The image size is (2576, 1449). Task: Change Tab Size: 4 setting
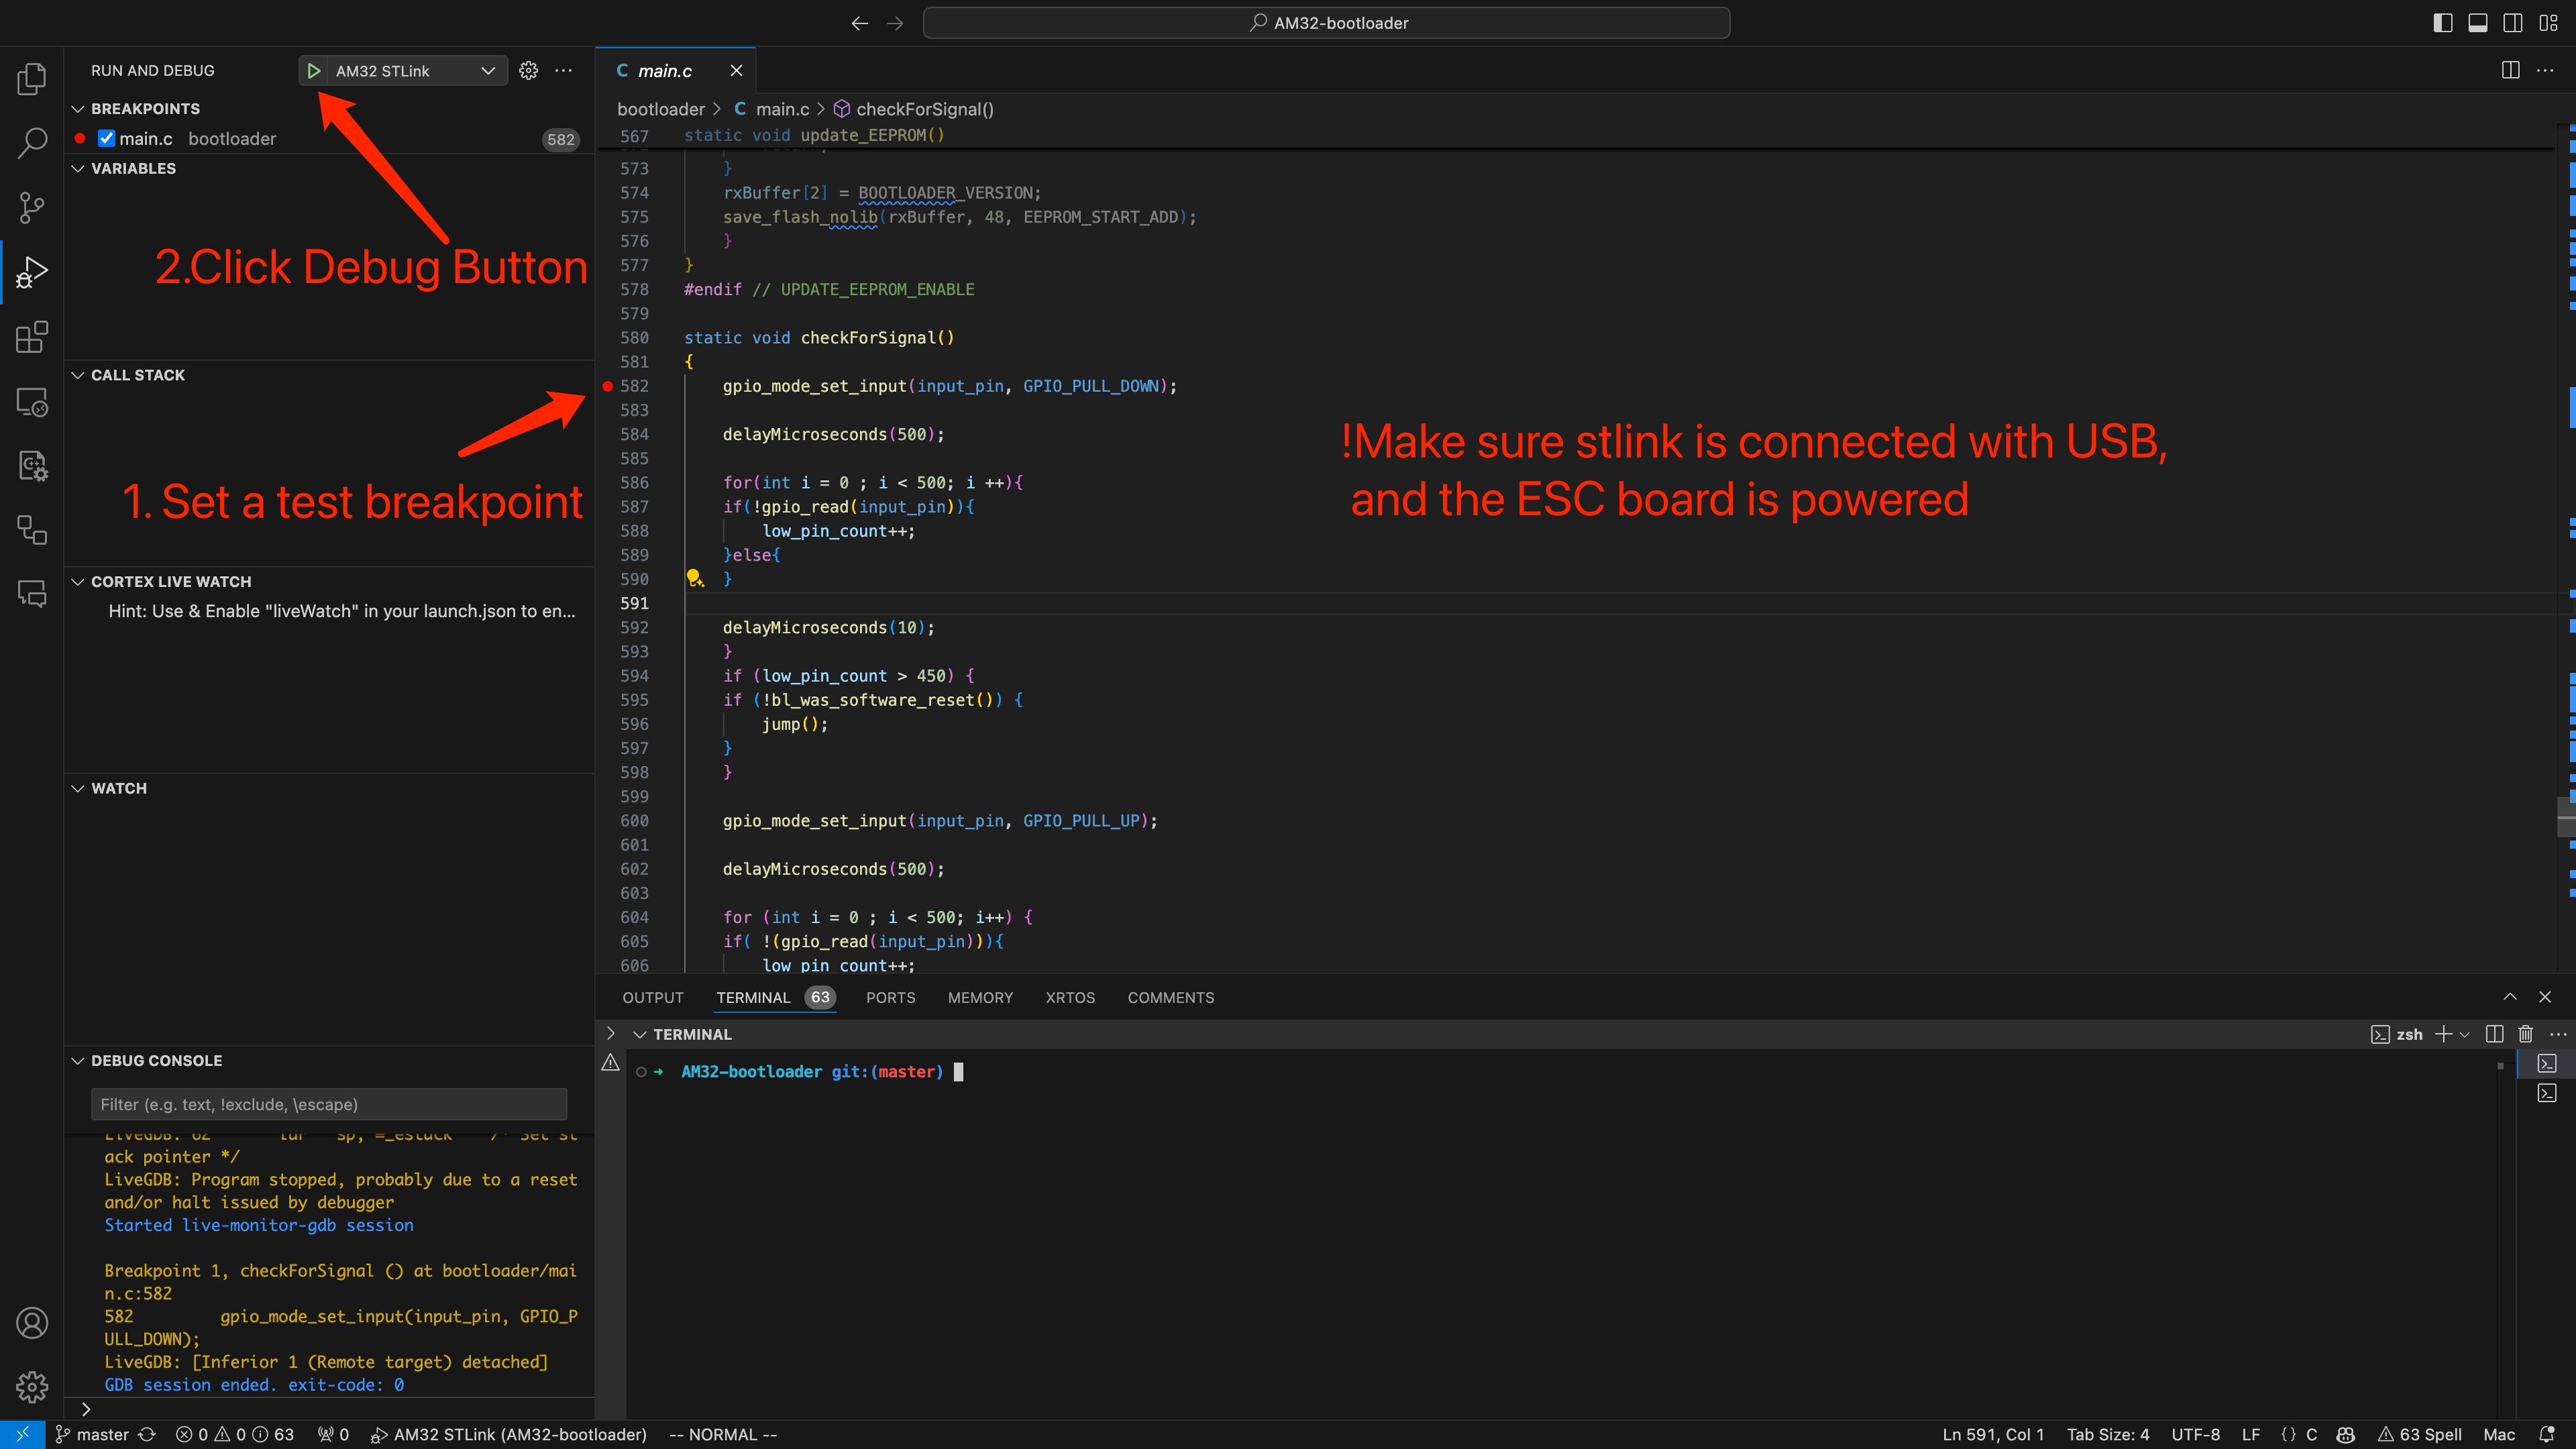pyautogui.click(x=2107, y=1434)
